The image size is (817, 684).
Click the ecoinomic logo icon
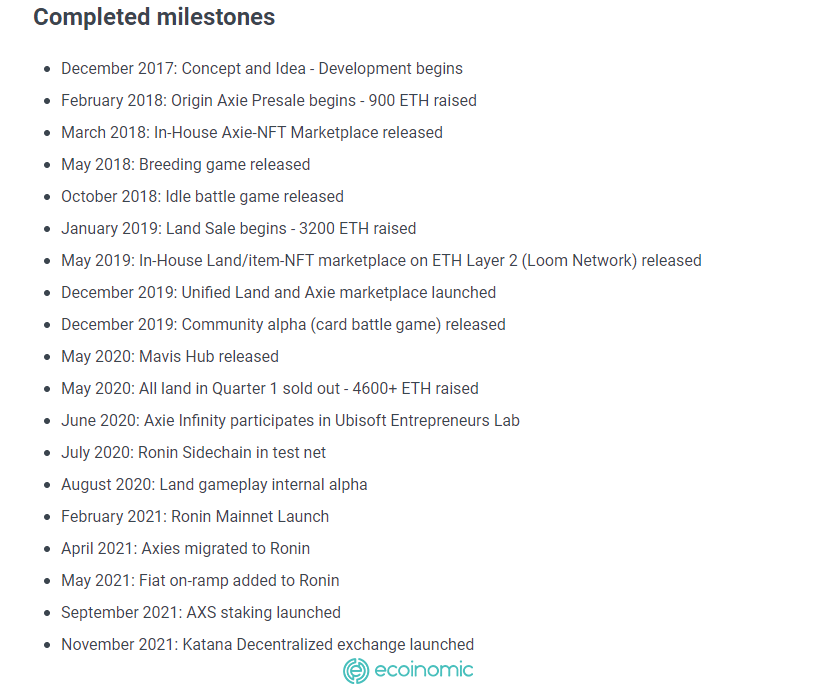point(356,670)
